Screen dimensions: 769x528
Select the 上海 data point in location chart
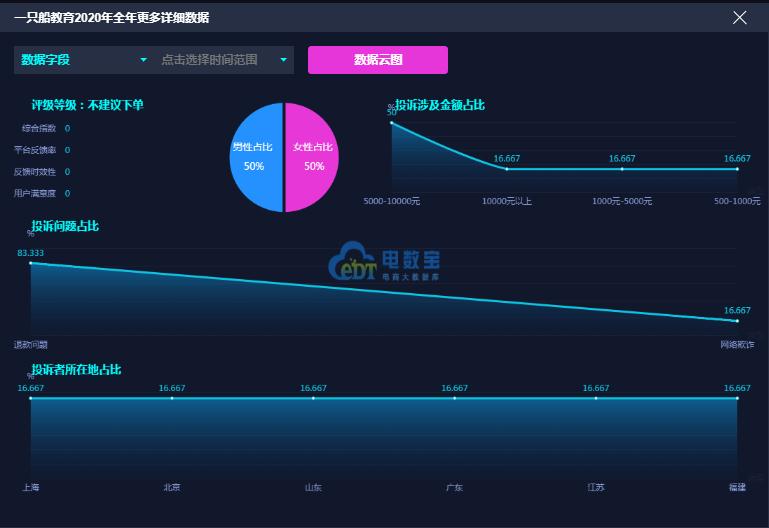pyautogui.click(x=31, y=398)
